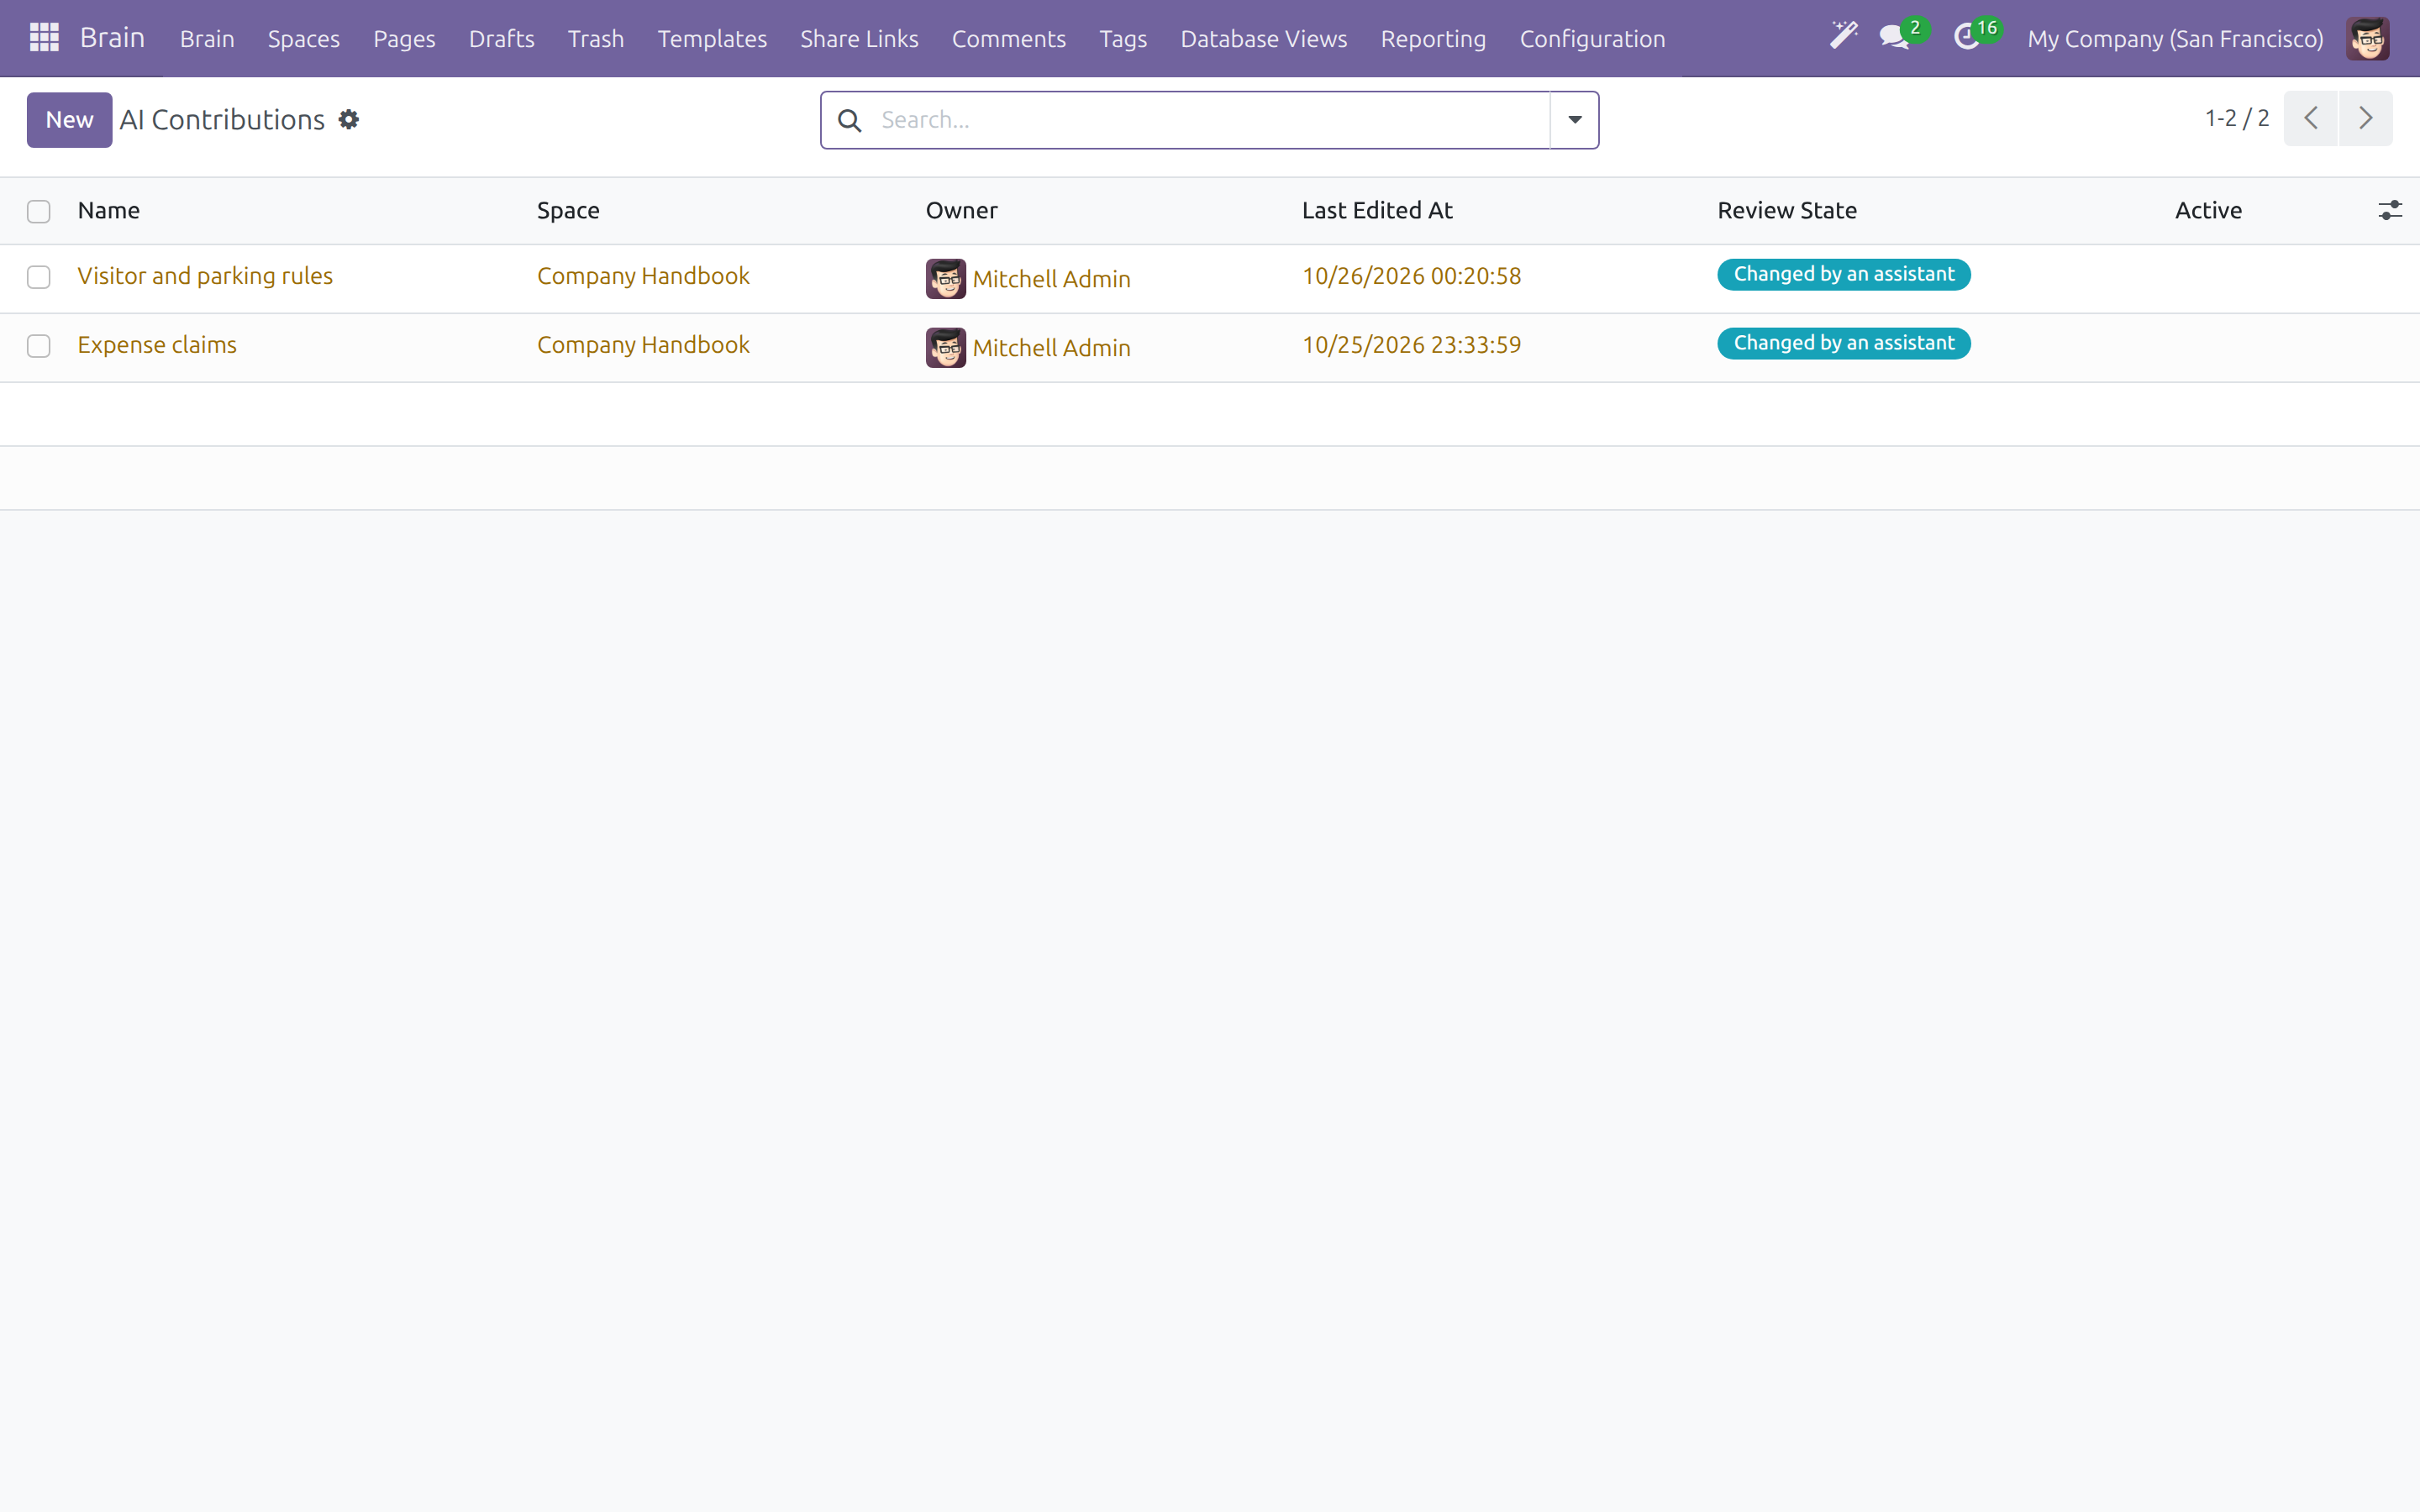Viewport: 2420px width, 1512px height.
Task: Click the 1-2 / 2 pager counter
Action: [2236, 118]
